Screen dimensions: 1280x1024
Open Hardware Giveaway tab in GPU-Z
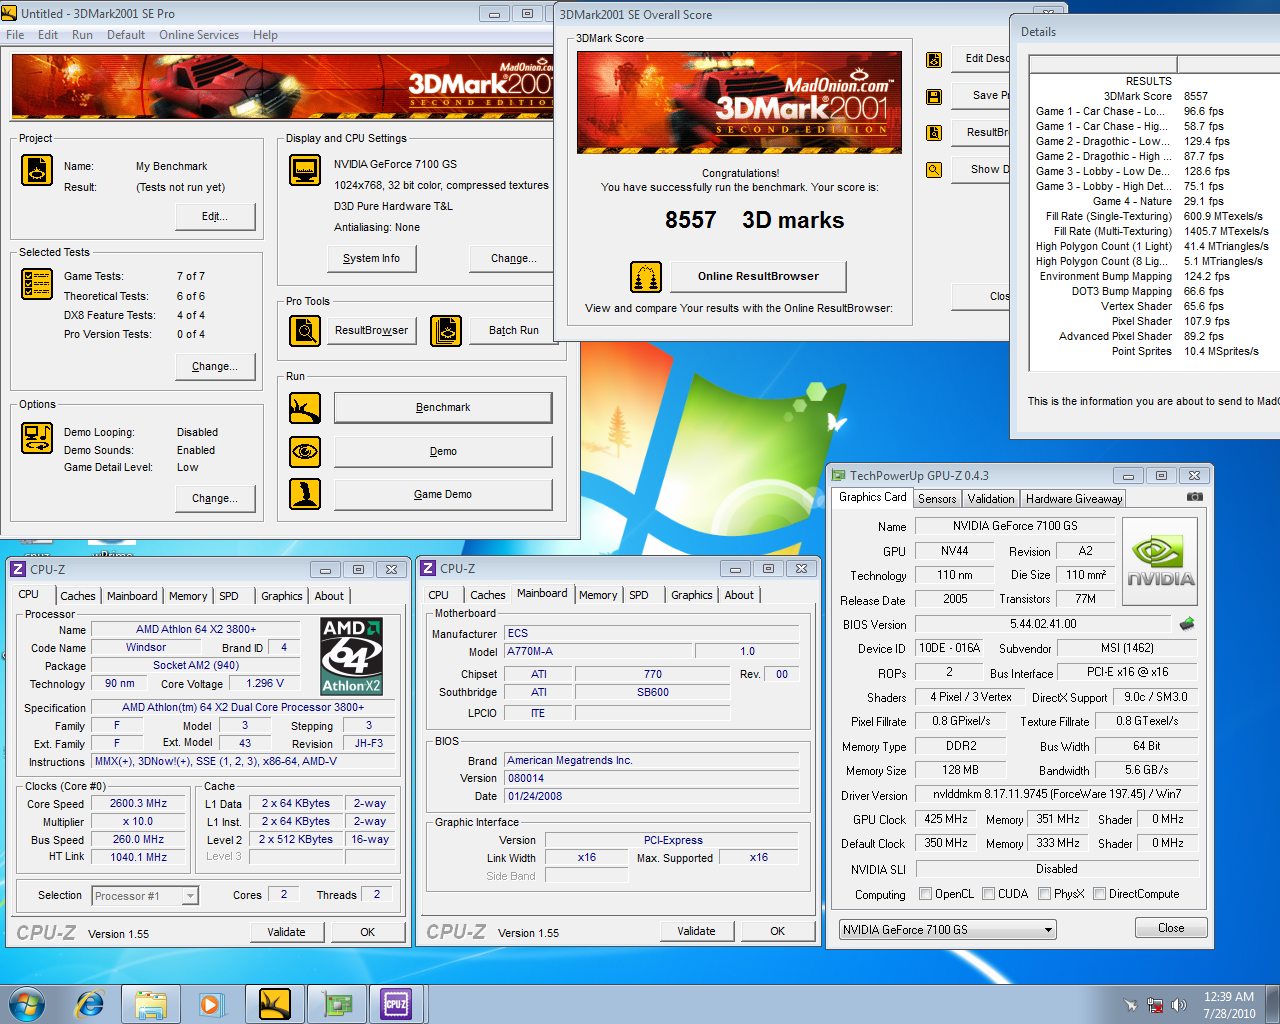point(1074,498)
